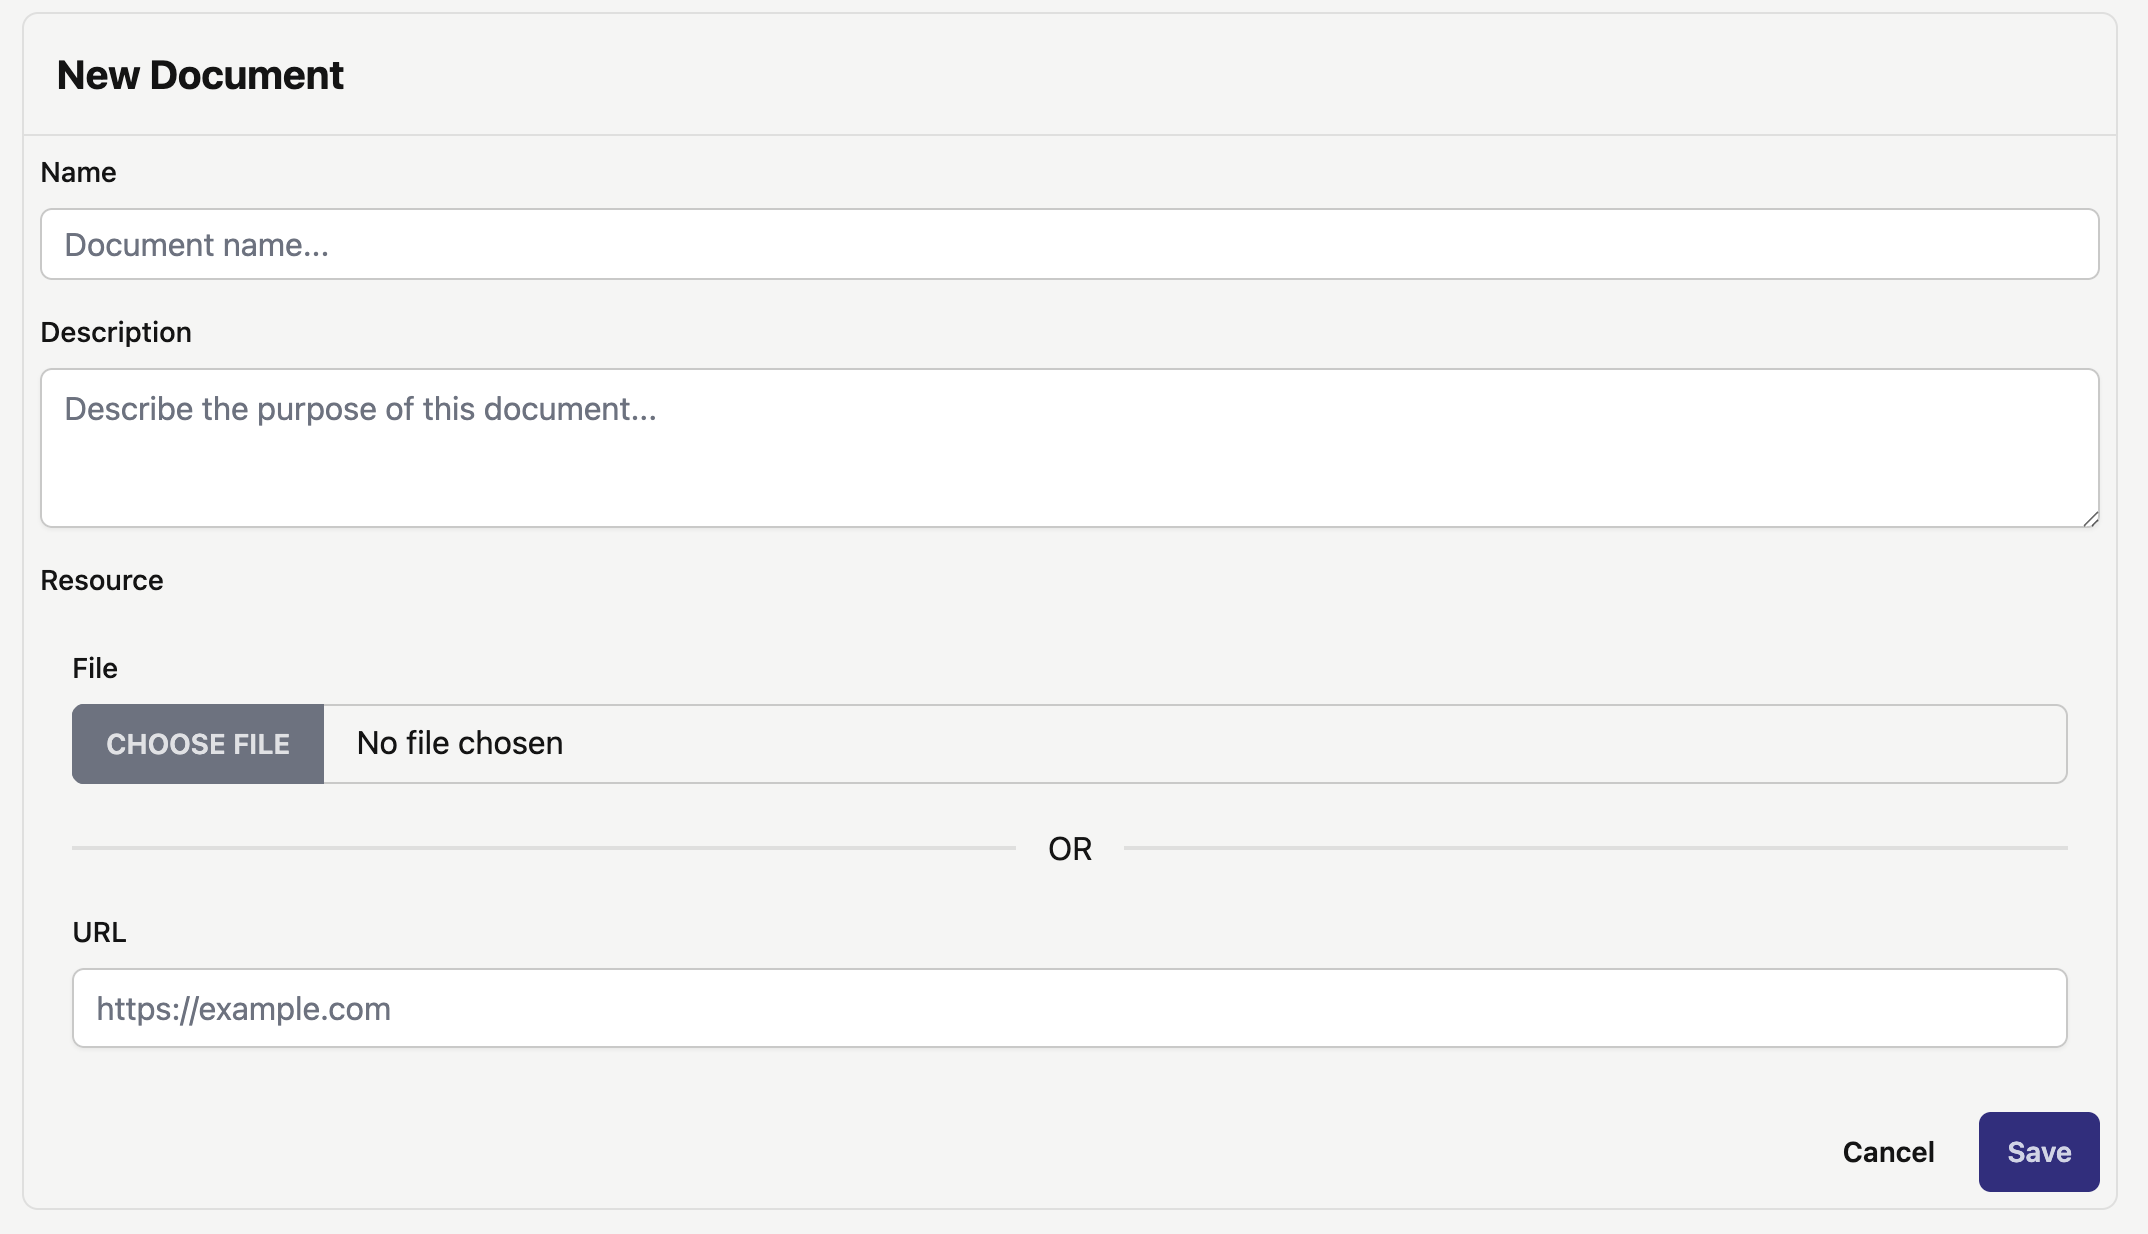
Task: Click the divider line right of OR
Action: click(x=1595, y=848)
